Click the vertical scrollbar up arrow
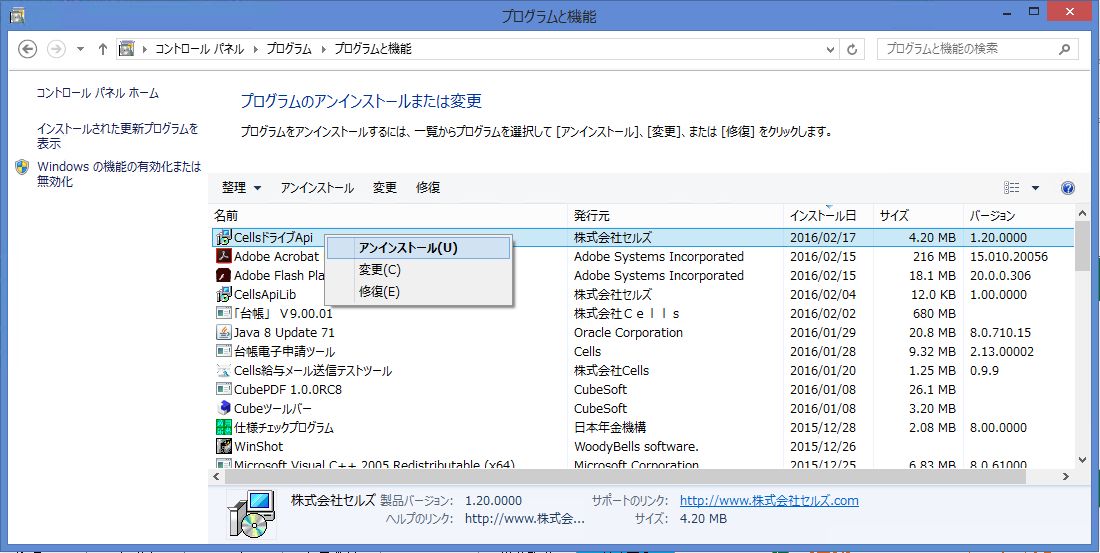This screenshot has height=553, width=1100. tap(1081, 214)
